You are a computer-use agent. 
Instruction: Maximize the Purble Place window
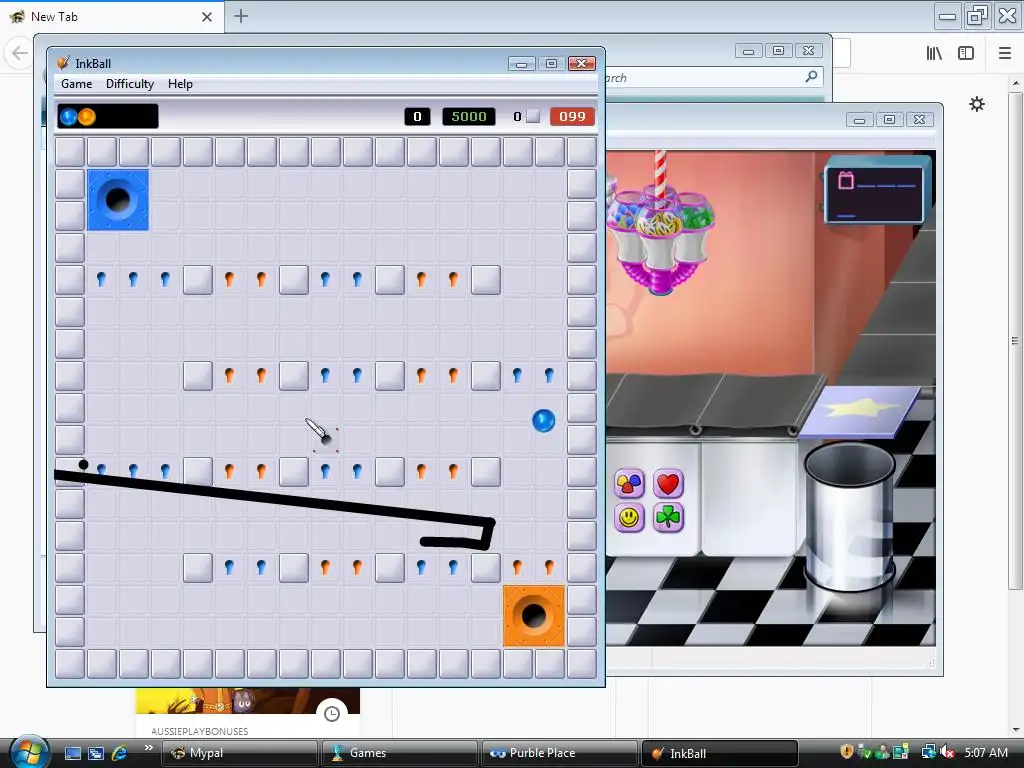(889, 120)
